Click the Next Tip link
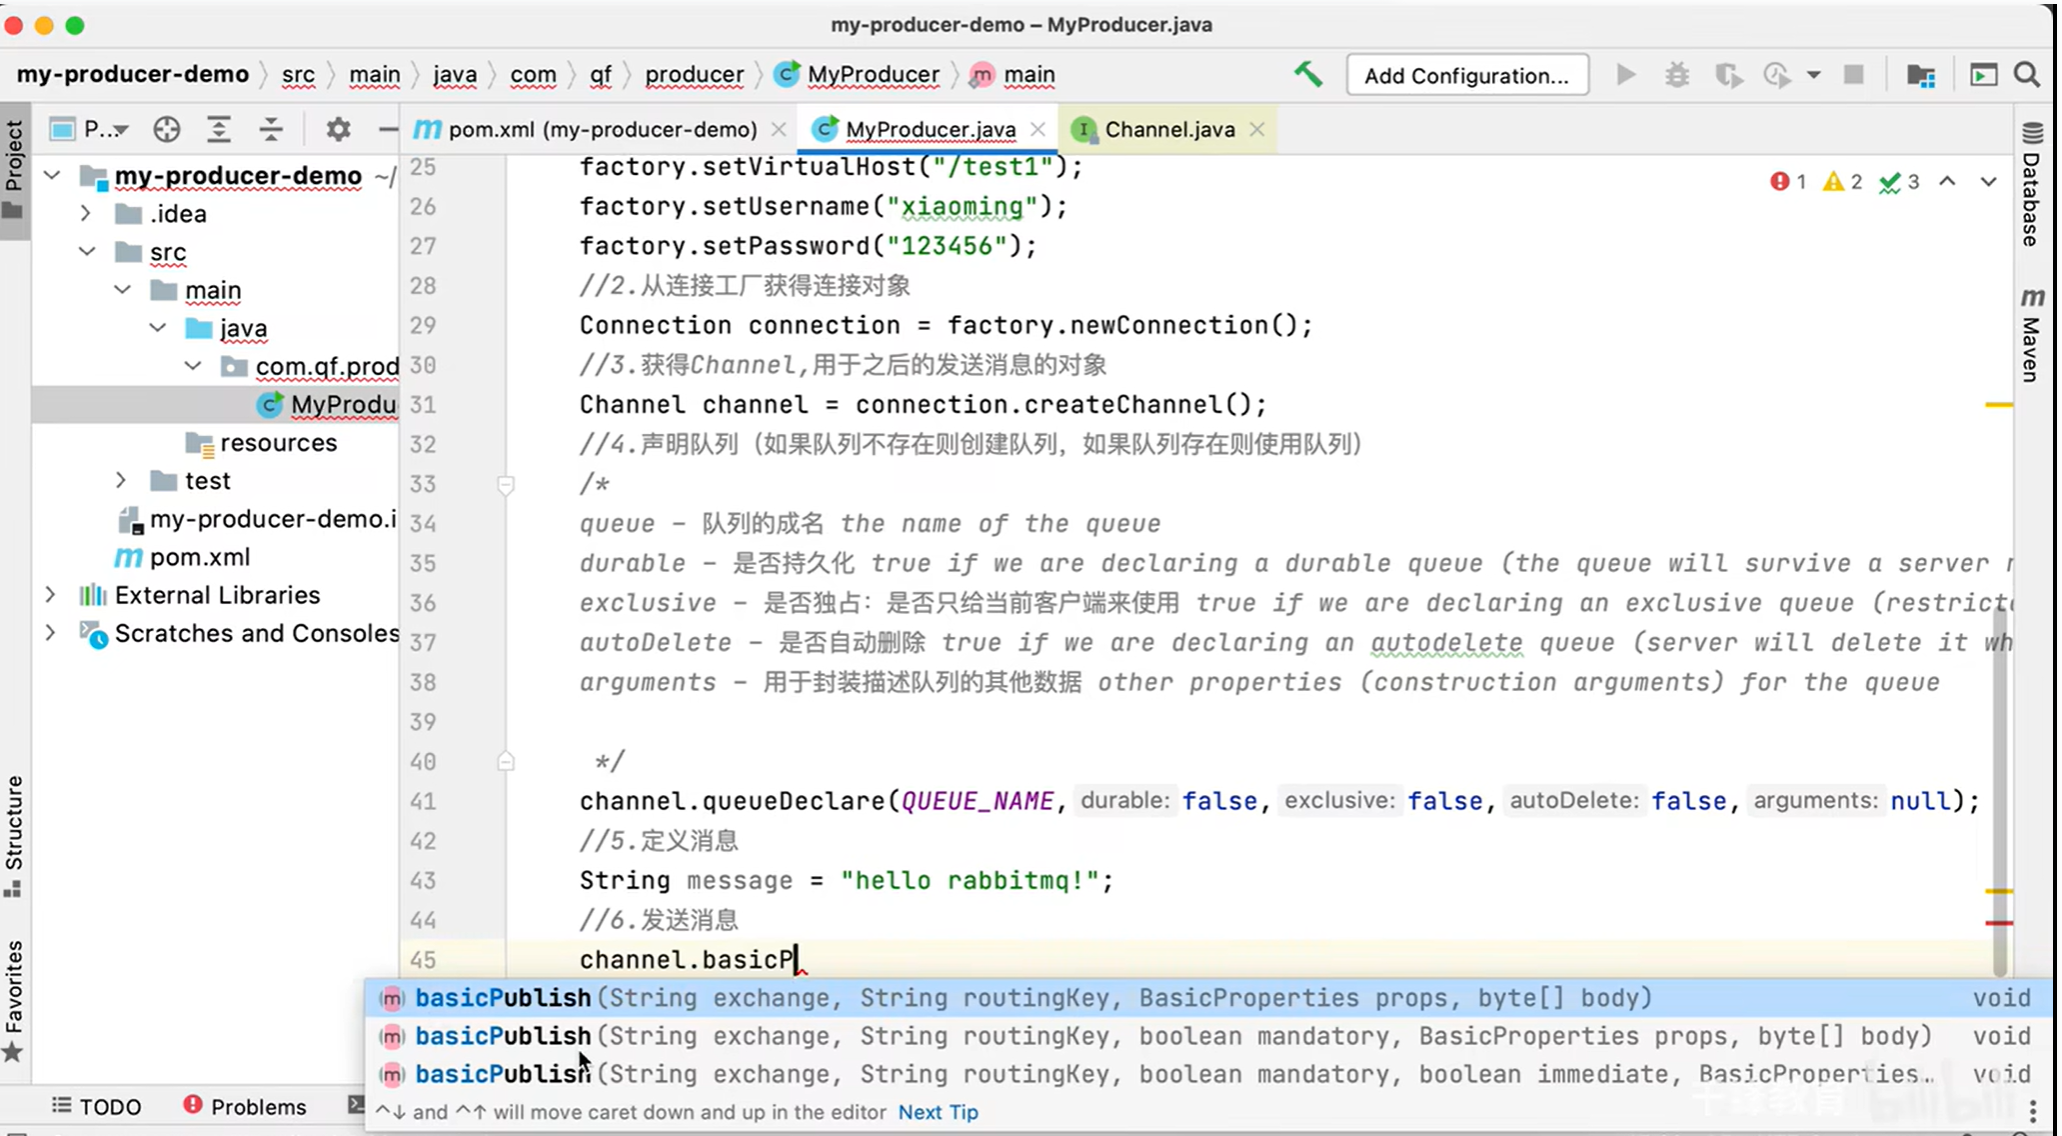The image size is (2062, 1136). (937, 1112)
